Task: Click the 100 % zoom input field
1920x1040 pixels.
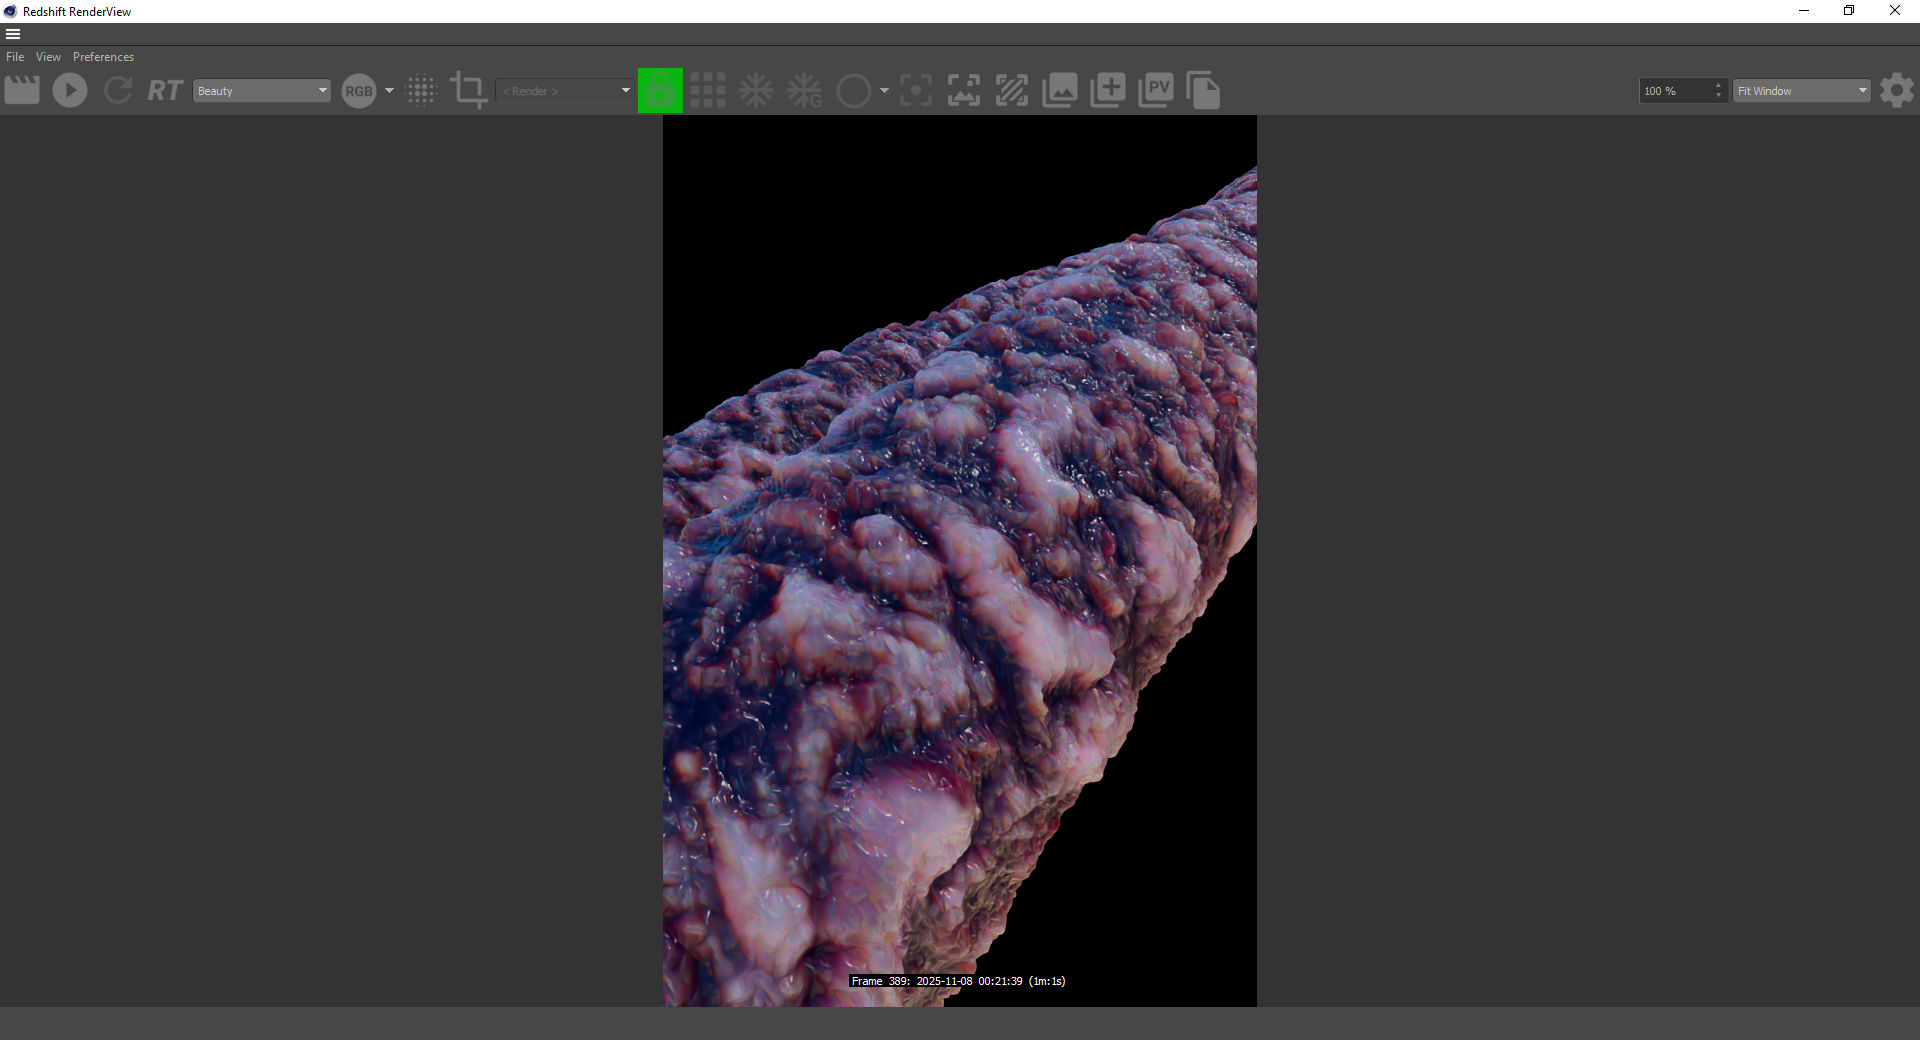Action: 1675,90
